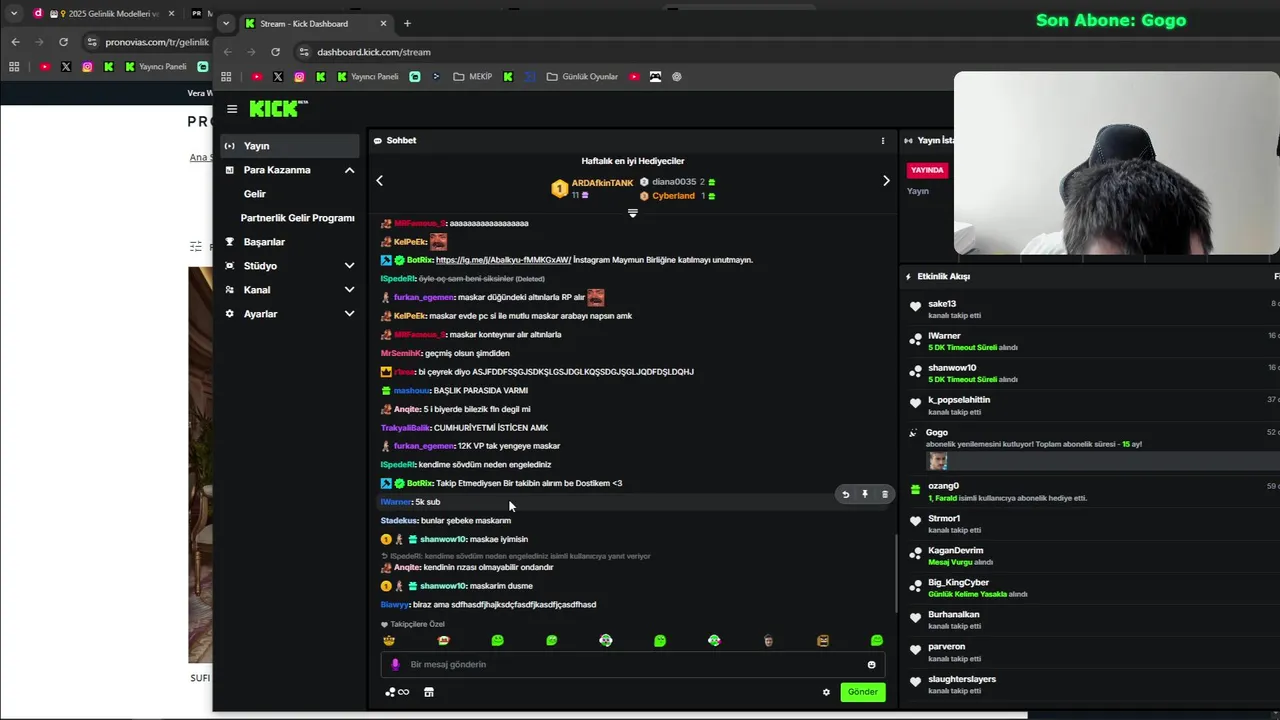The width and height of the screenshot is (1280, 720).
Task: Click the channel points infinity icon
Action: tap(397, 692)
